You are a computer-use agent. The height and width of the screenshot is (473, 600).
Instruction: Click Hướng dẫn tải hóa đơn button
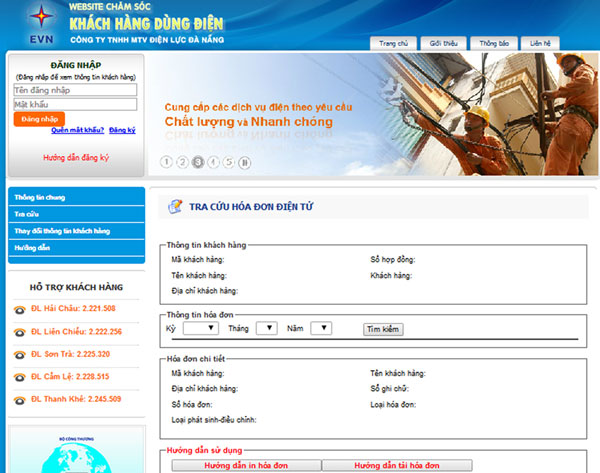tap(397, 465)
